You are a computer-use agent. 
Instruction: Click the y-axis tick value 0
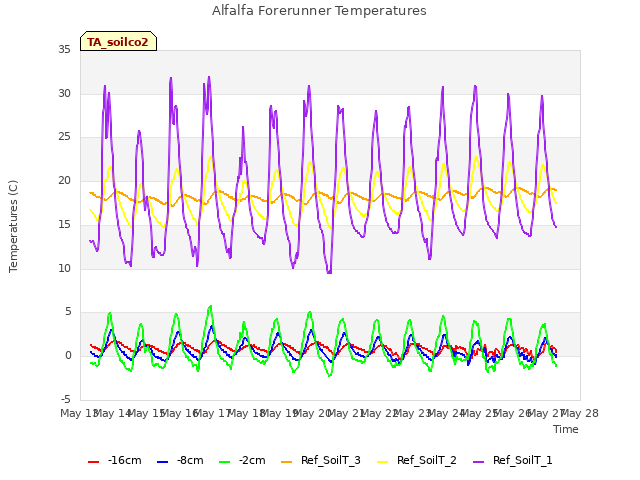(x=68, y=356)
